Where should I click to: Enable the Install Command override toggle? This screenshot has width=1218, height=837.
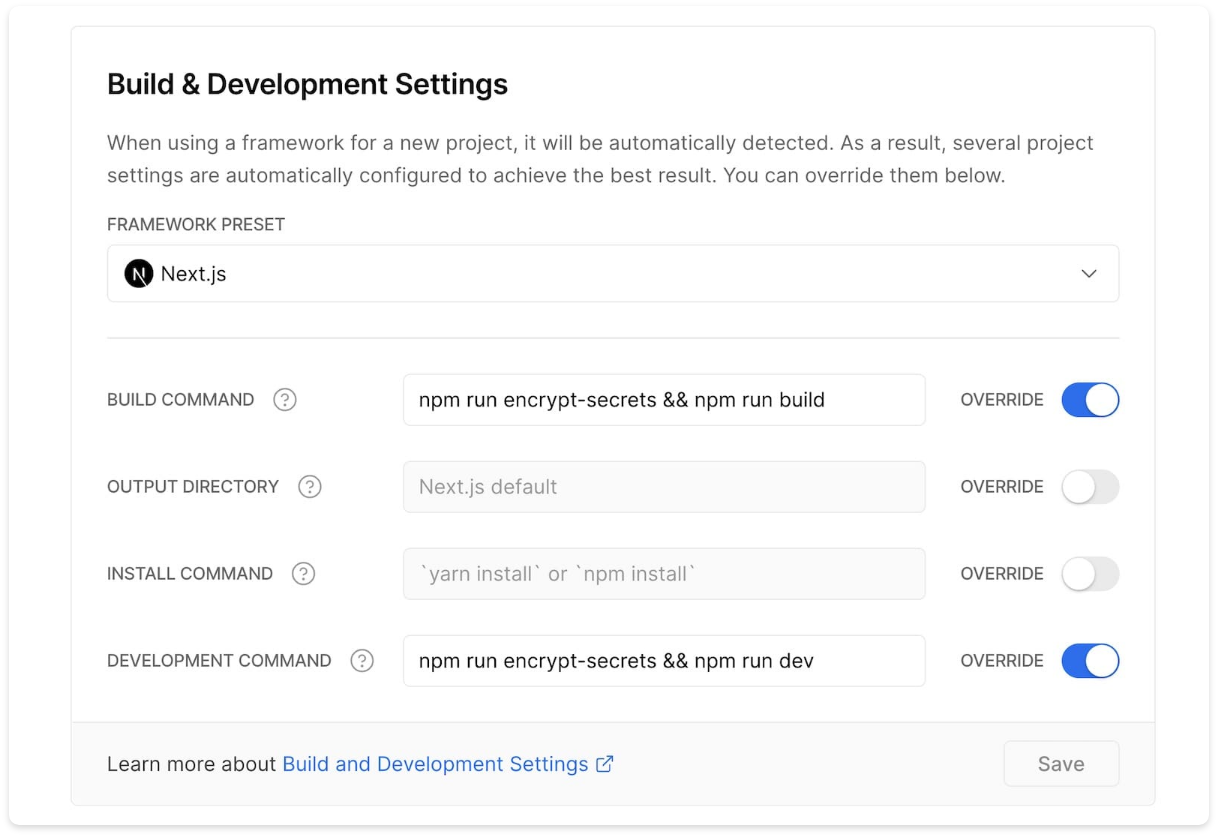click(1090, 574)
